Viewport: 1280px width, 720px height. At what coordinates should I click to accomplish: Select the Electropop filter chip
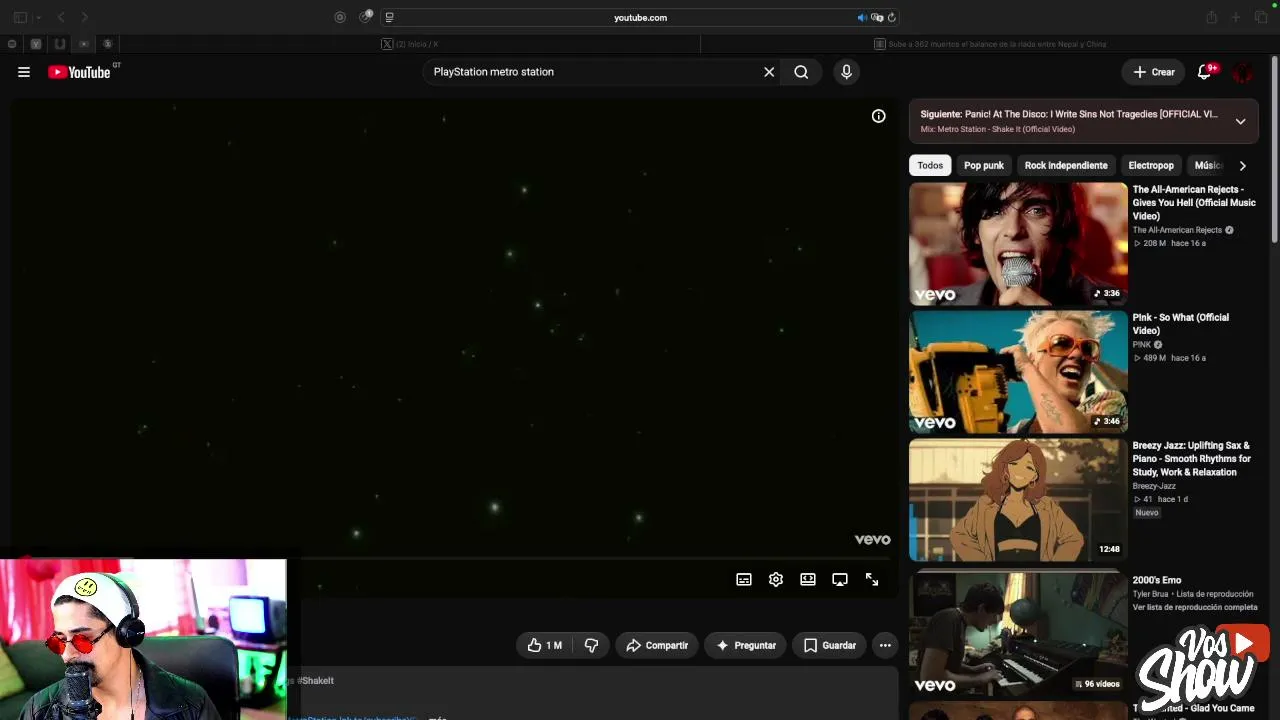(x=1151, y=166)
